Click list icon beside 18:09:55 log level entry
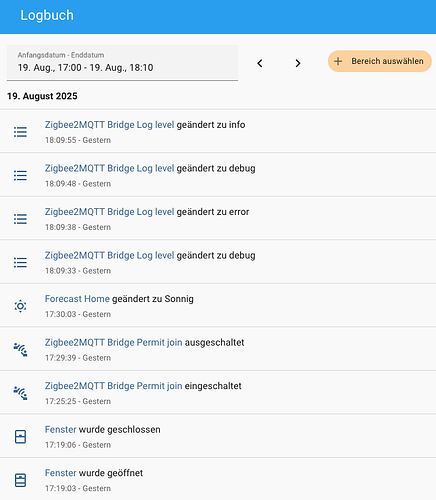 (x=20, y=132)
